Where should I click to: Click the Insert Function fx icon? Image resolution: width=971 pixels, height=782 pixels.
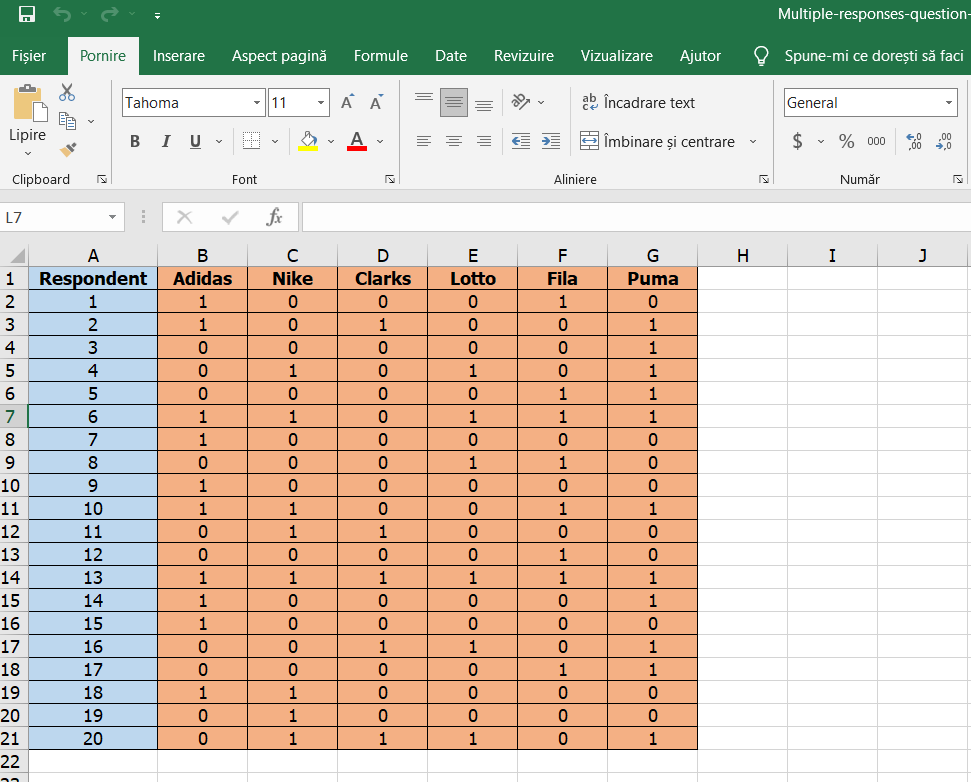(x=274, y=217)
